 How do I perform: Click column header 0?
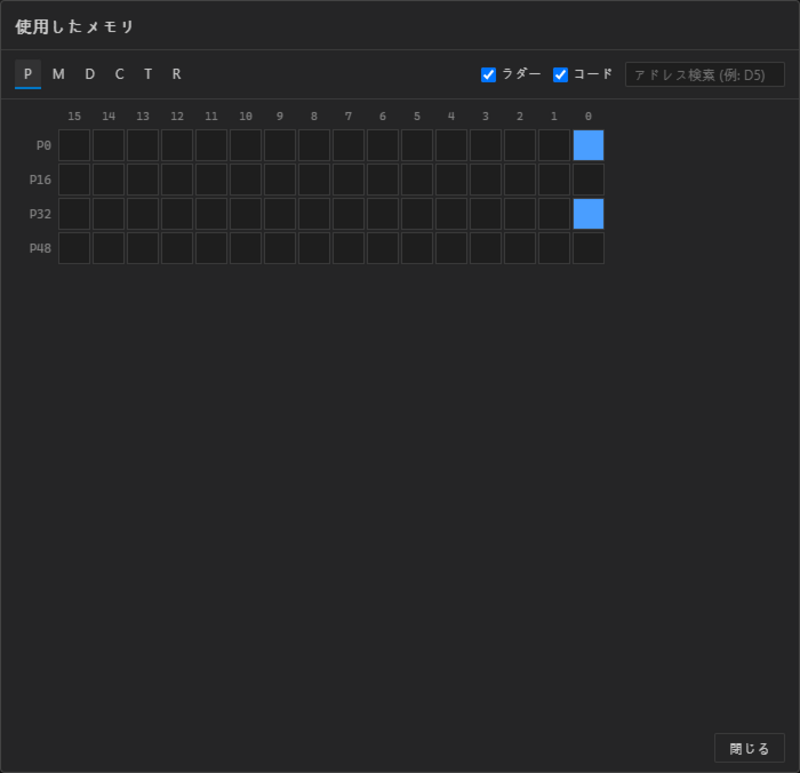pyautogui.click(x=588, y=116)
